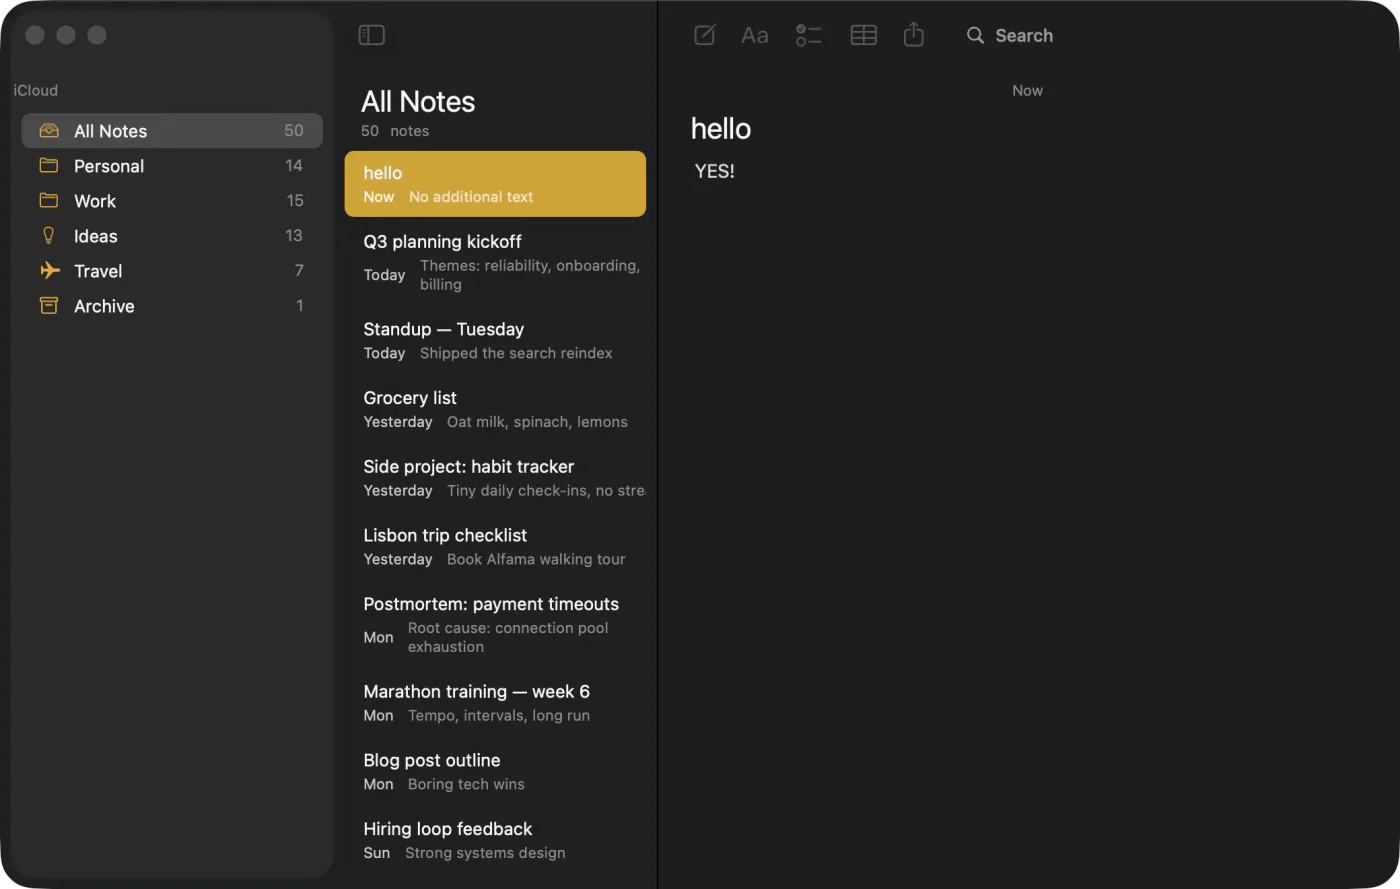Open the 'Lisbon trip checklist' note
The image size is (1400, 889).
point(495,547)
